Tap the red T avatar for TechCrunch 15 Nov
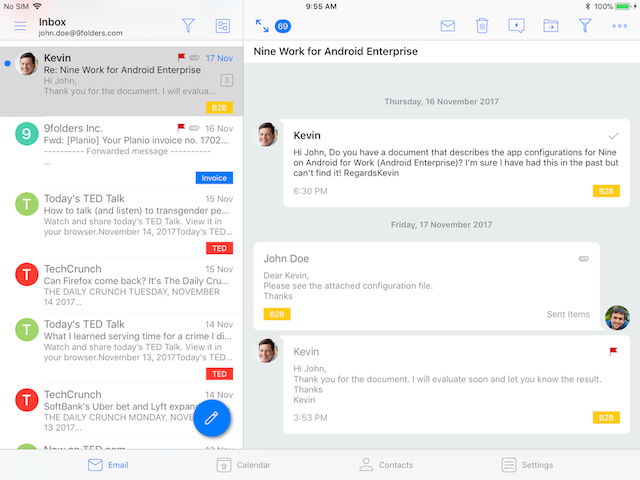 [x=27, y=274]
